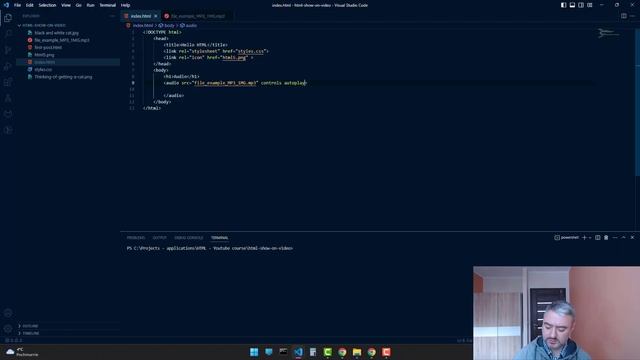
Task: Open the terminal launch profile dropdown arrow
Action: click(590, 238)
